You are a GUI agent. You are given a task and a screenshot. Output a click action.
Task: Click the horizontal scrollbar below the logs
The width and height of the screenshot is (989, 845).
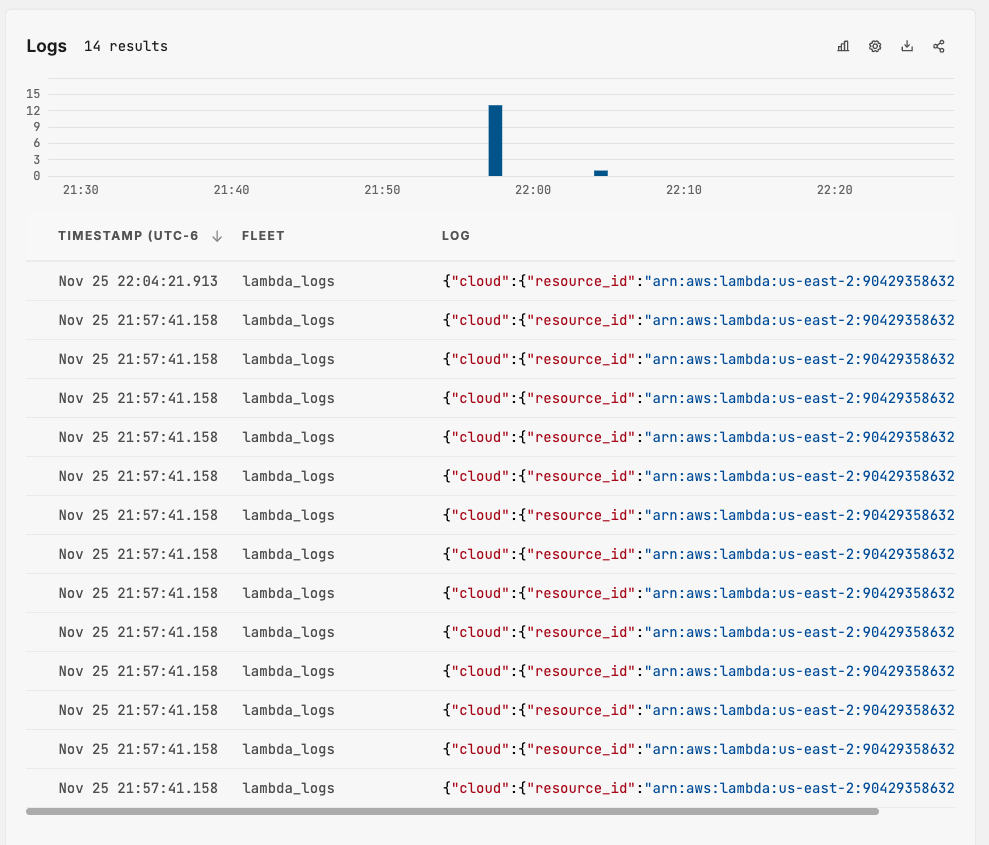pyautogui.click(x=452, y=811)
